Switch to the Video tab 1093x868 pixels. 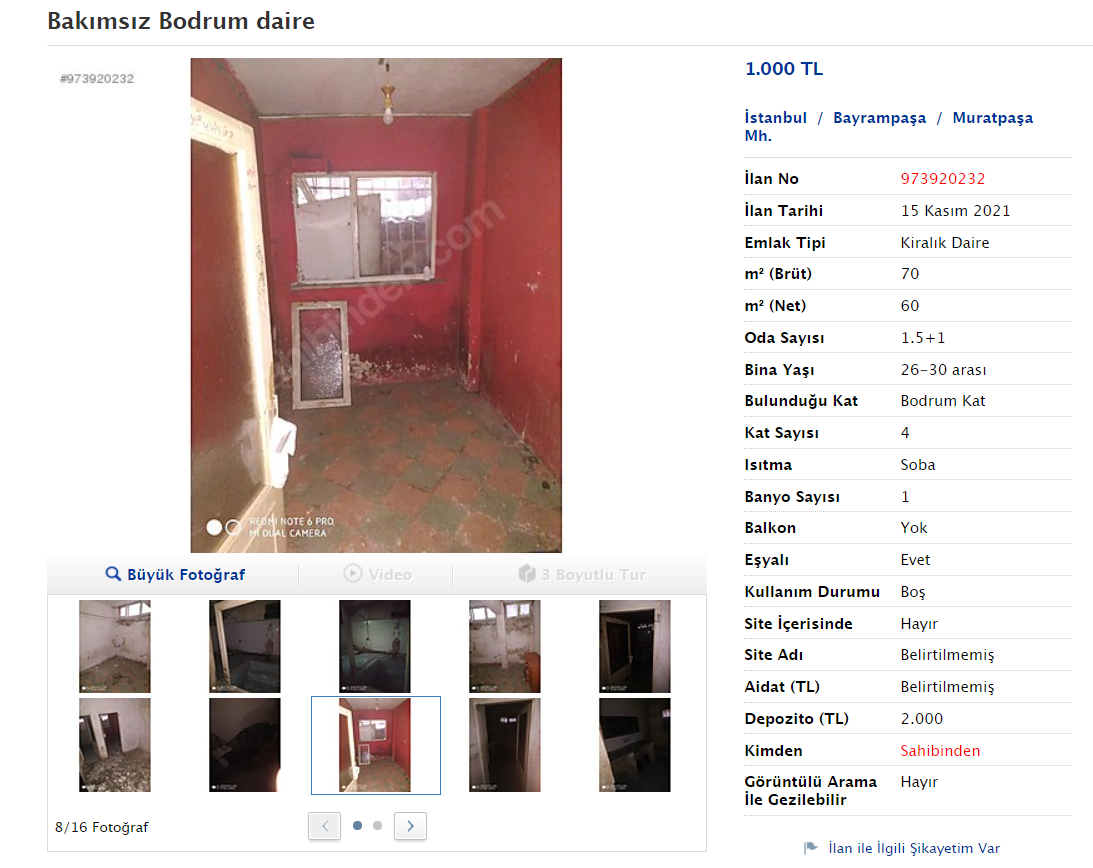377,574
